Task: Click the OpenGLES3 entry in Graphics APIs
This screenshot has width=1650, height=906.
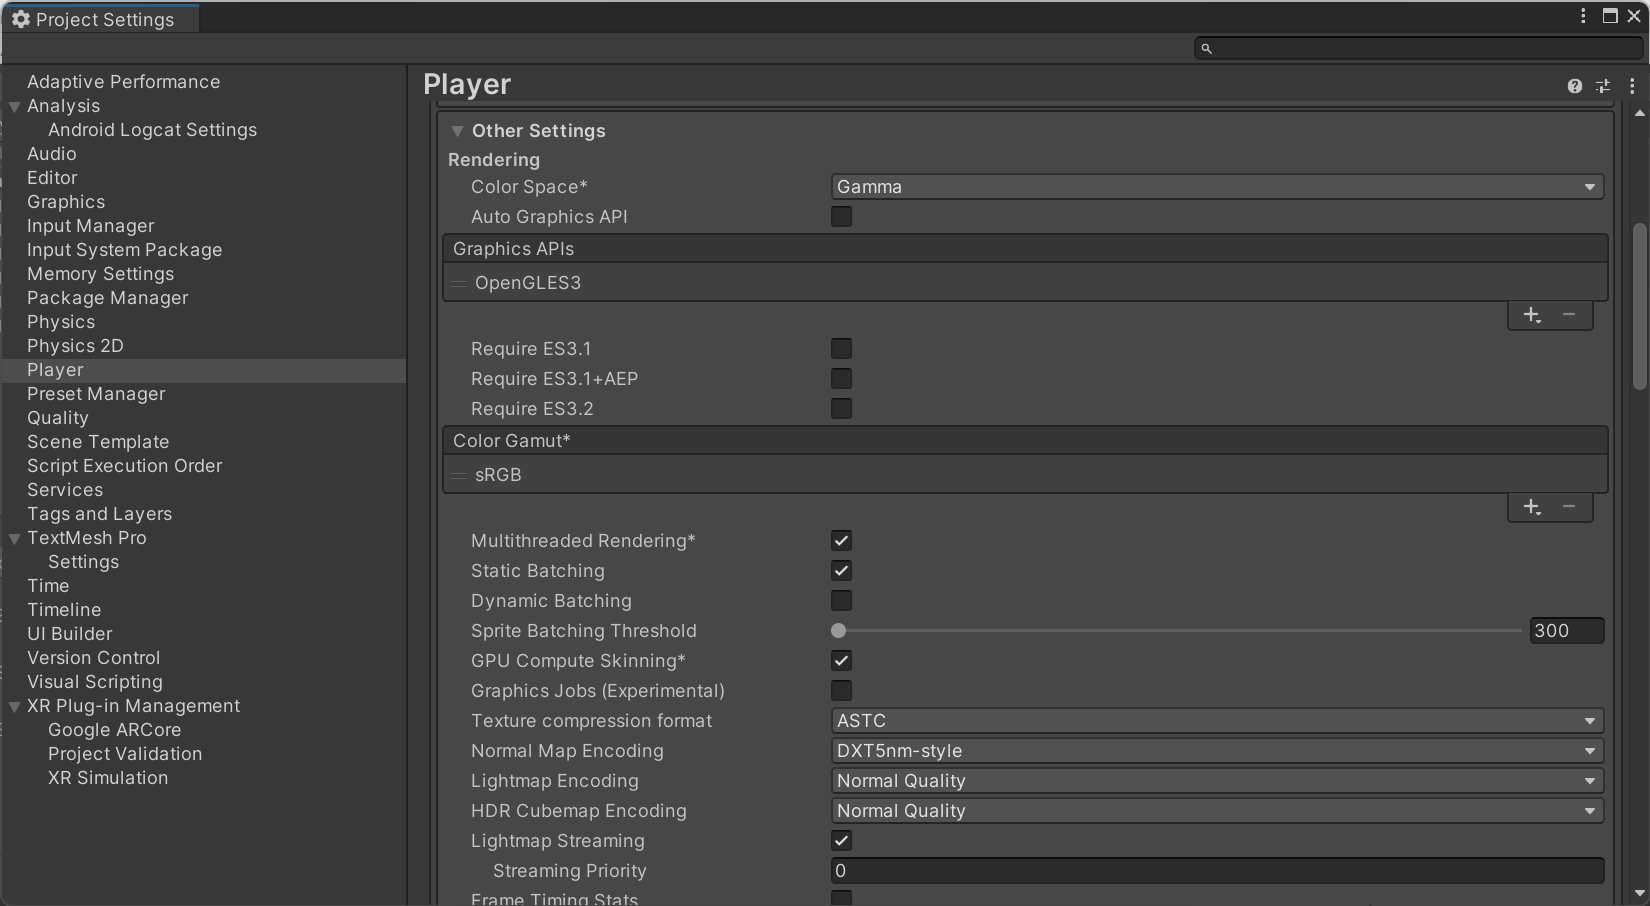Action: click(x=528, y=283)
